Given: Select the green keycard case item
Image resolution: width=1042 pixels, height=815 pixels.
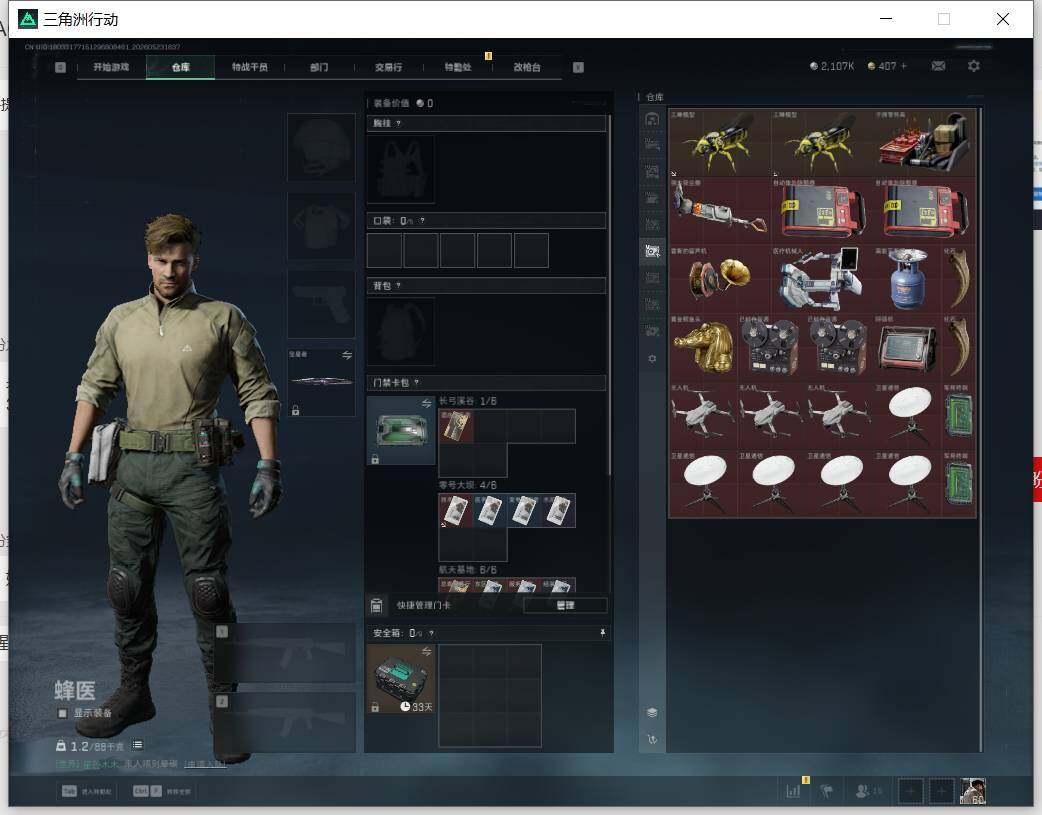Looking at the screenshot, I should [x=401, y=430].
